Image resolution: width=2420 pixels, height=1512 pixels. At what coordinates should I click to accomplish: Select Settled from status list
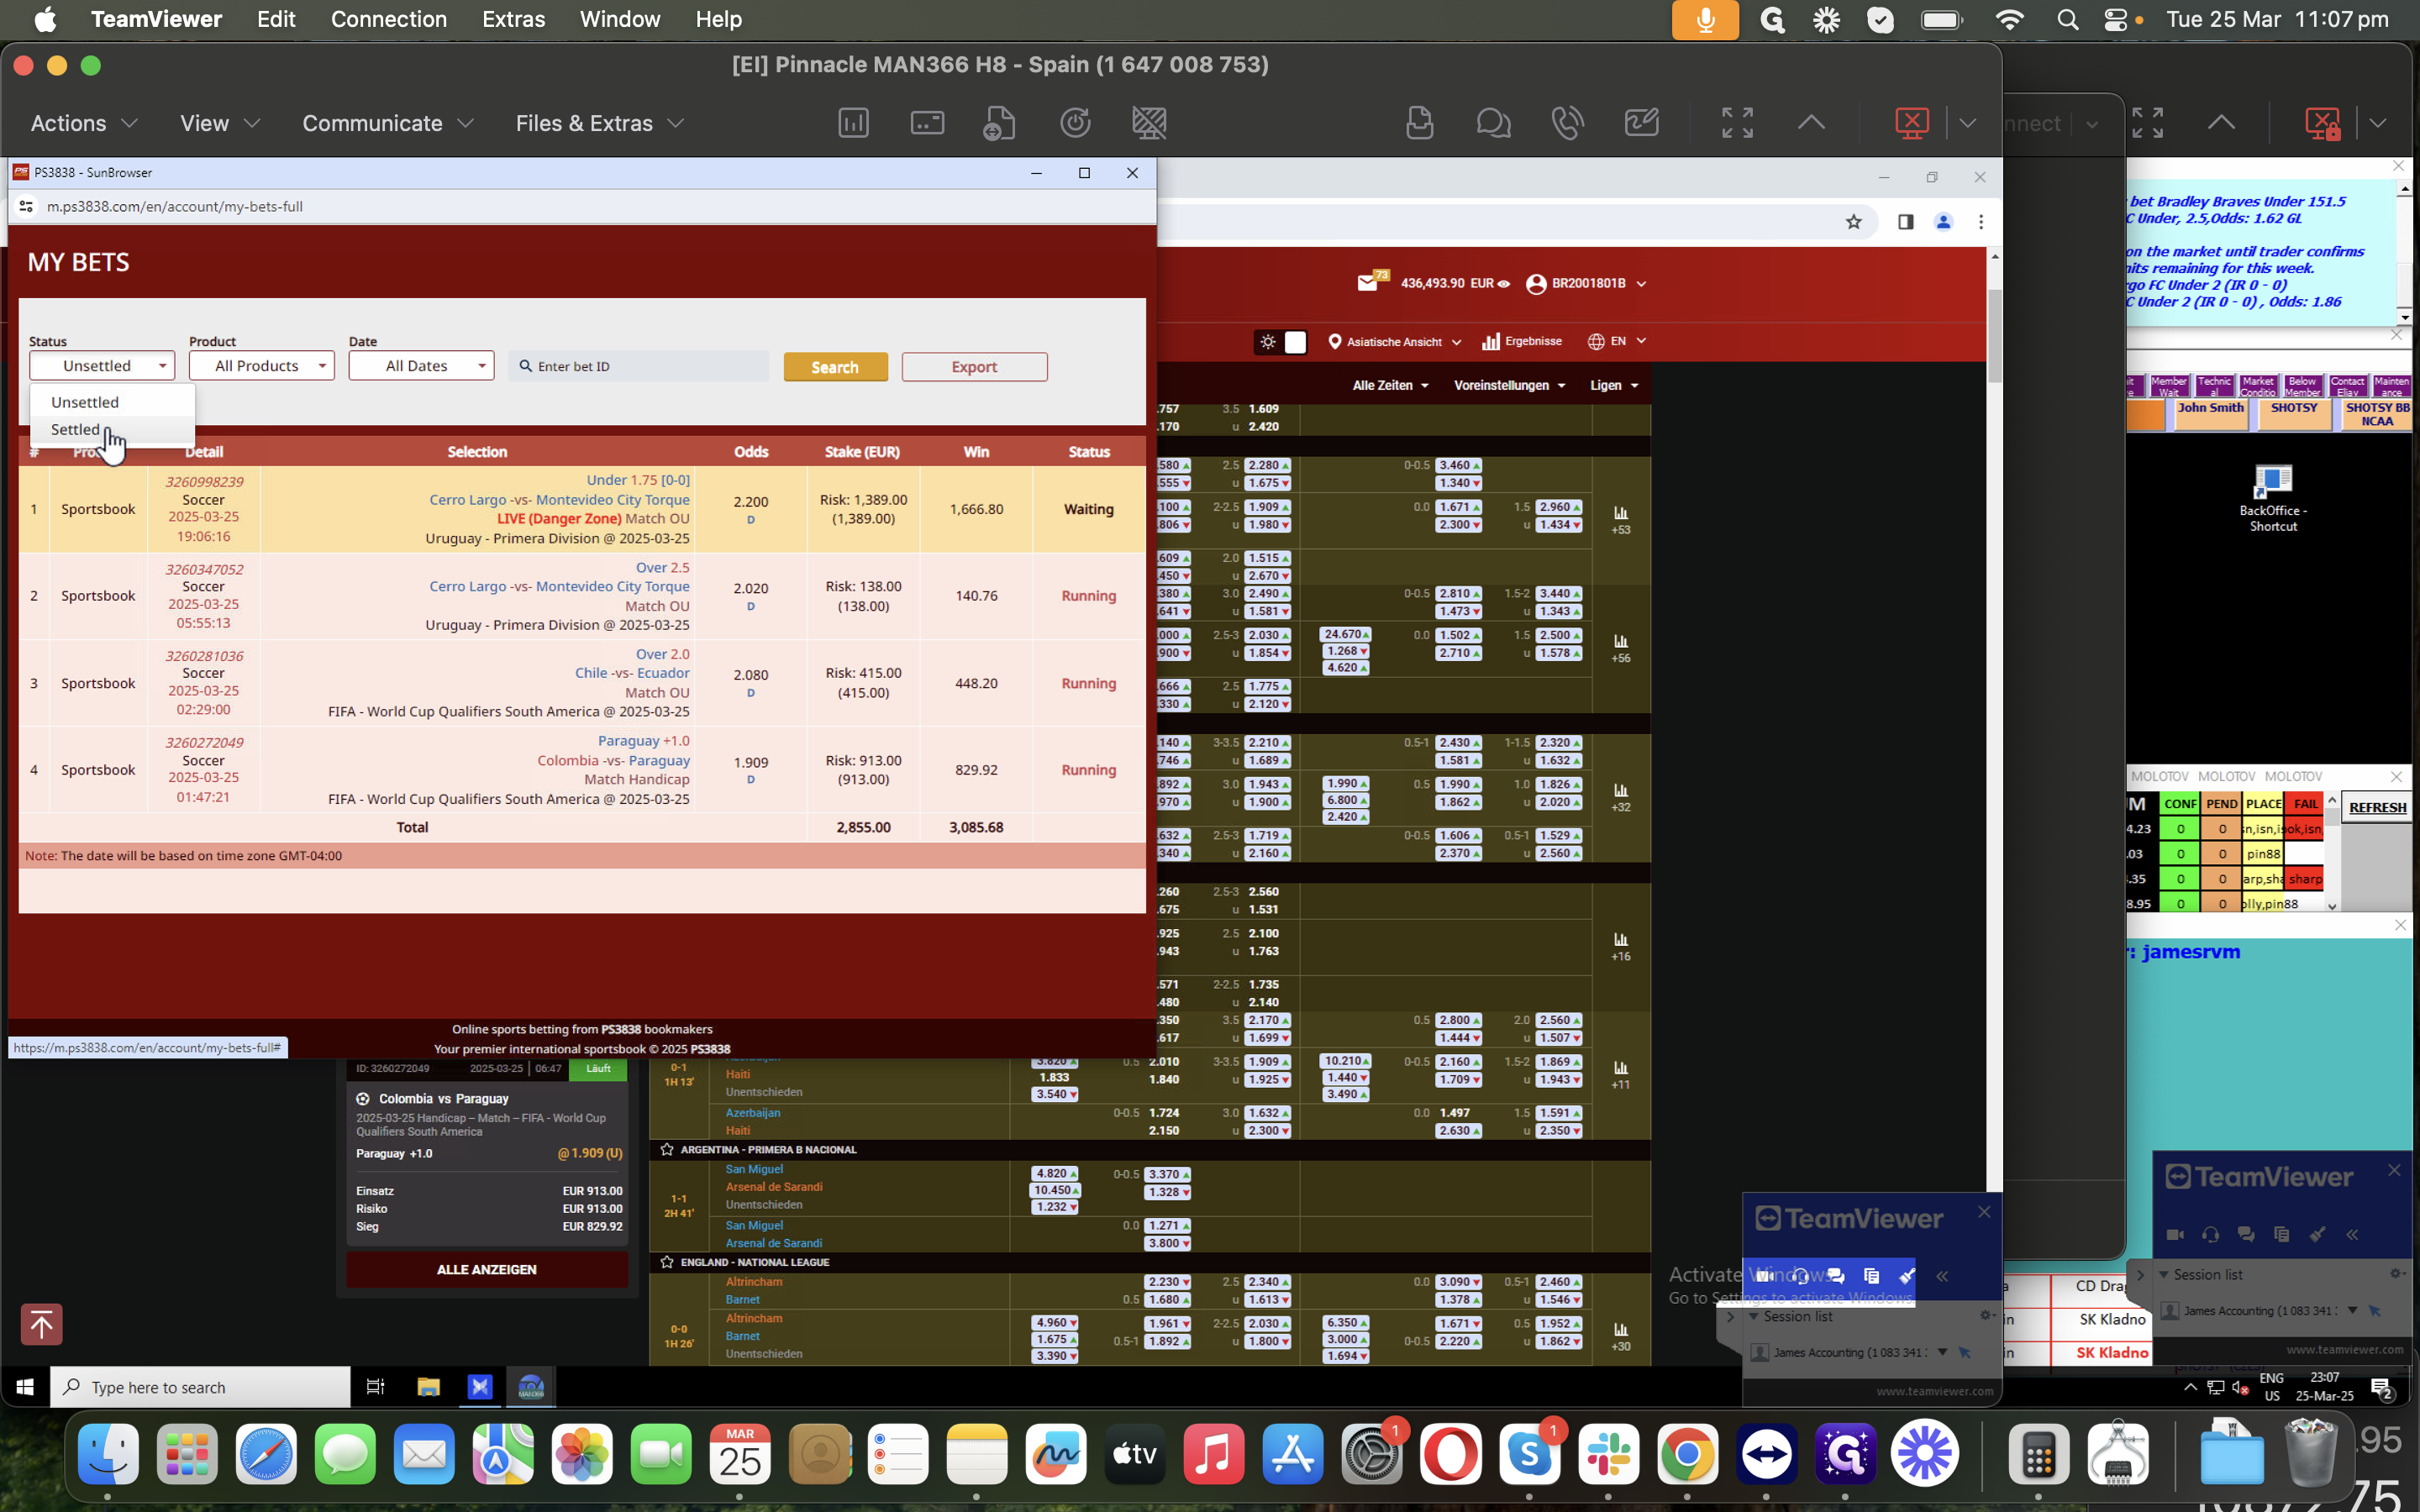click(x=76, y=429)
